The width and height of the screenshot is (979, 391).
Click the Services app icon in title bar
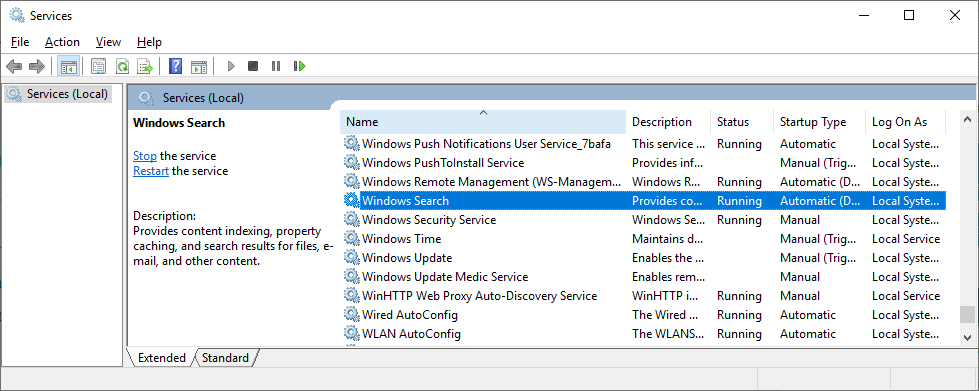(16, 15)
